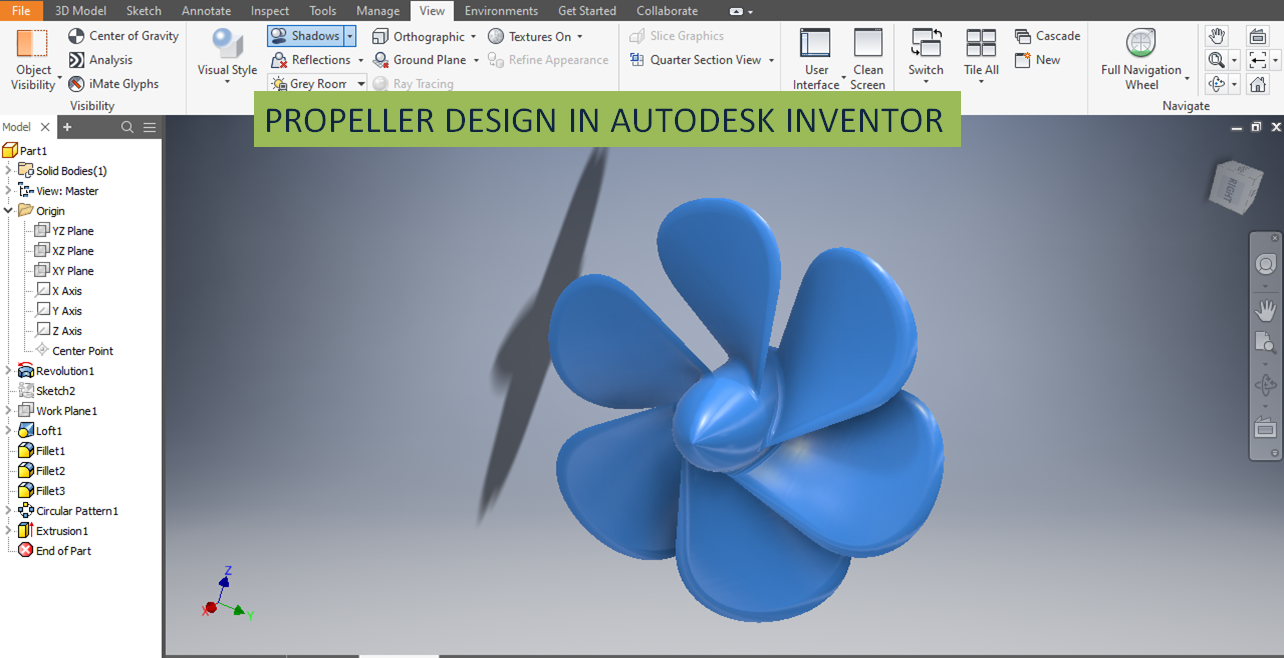Cascade the open windows

(1047, 36)
